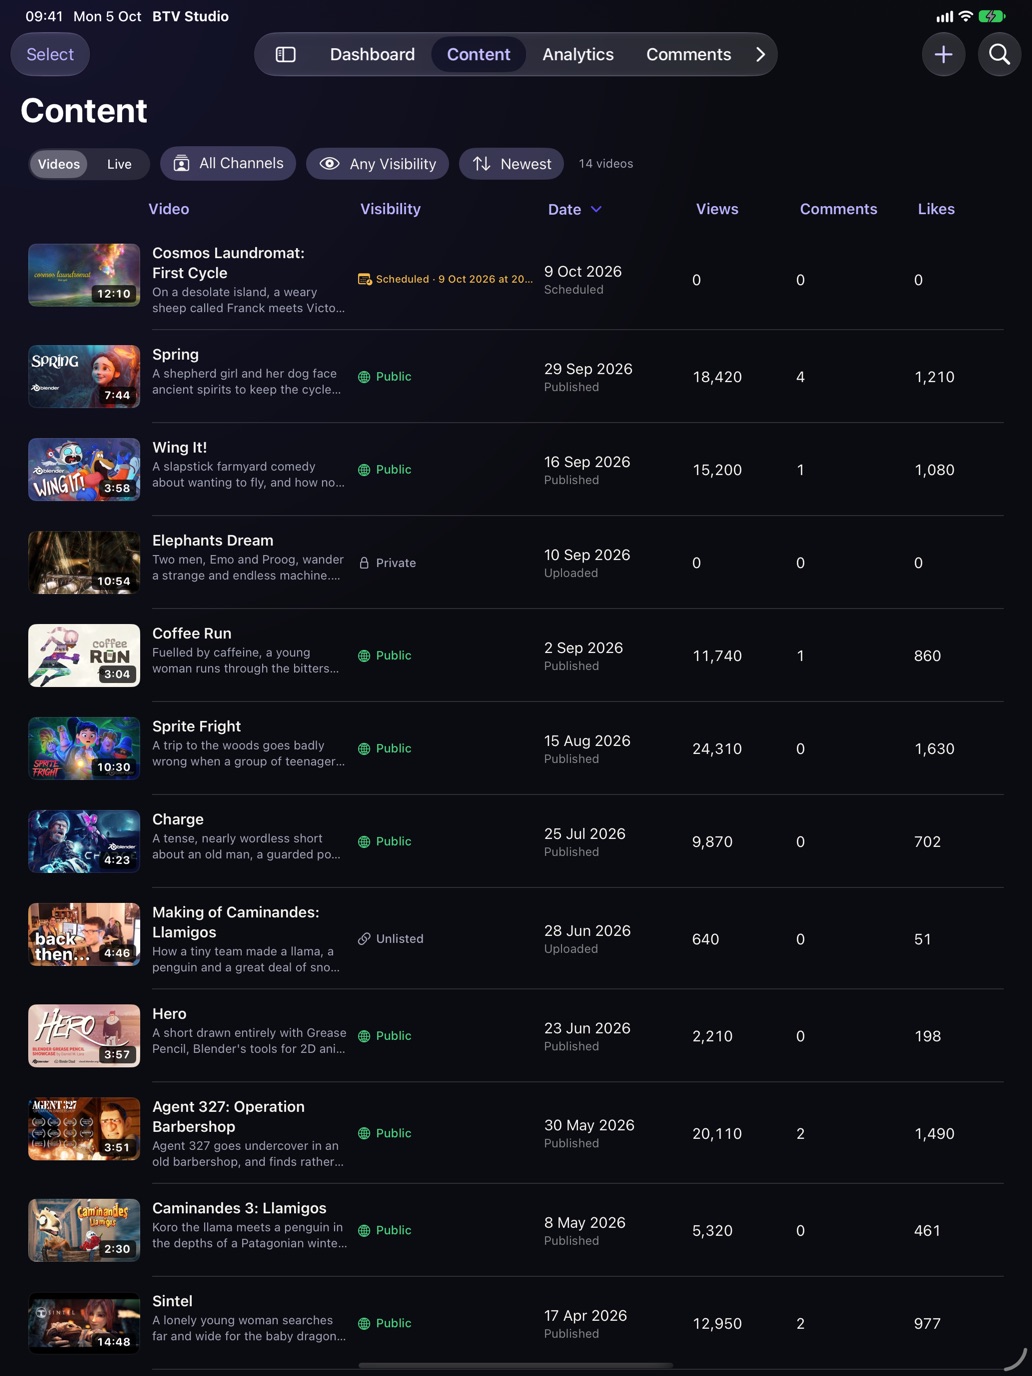Screen dimensions: 1032x1376
Task: Click the 'Scheduled · 9 Oct 2026' label
Action: click(x=454, y=279)
